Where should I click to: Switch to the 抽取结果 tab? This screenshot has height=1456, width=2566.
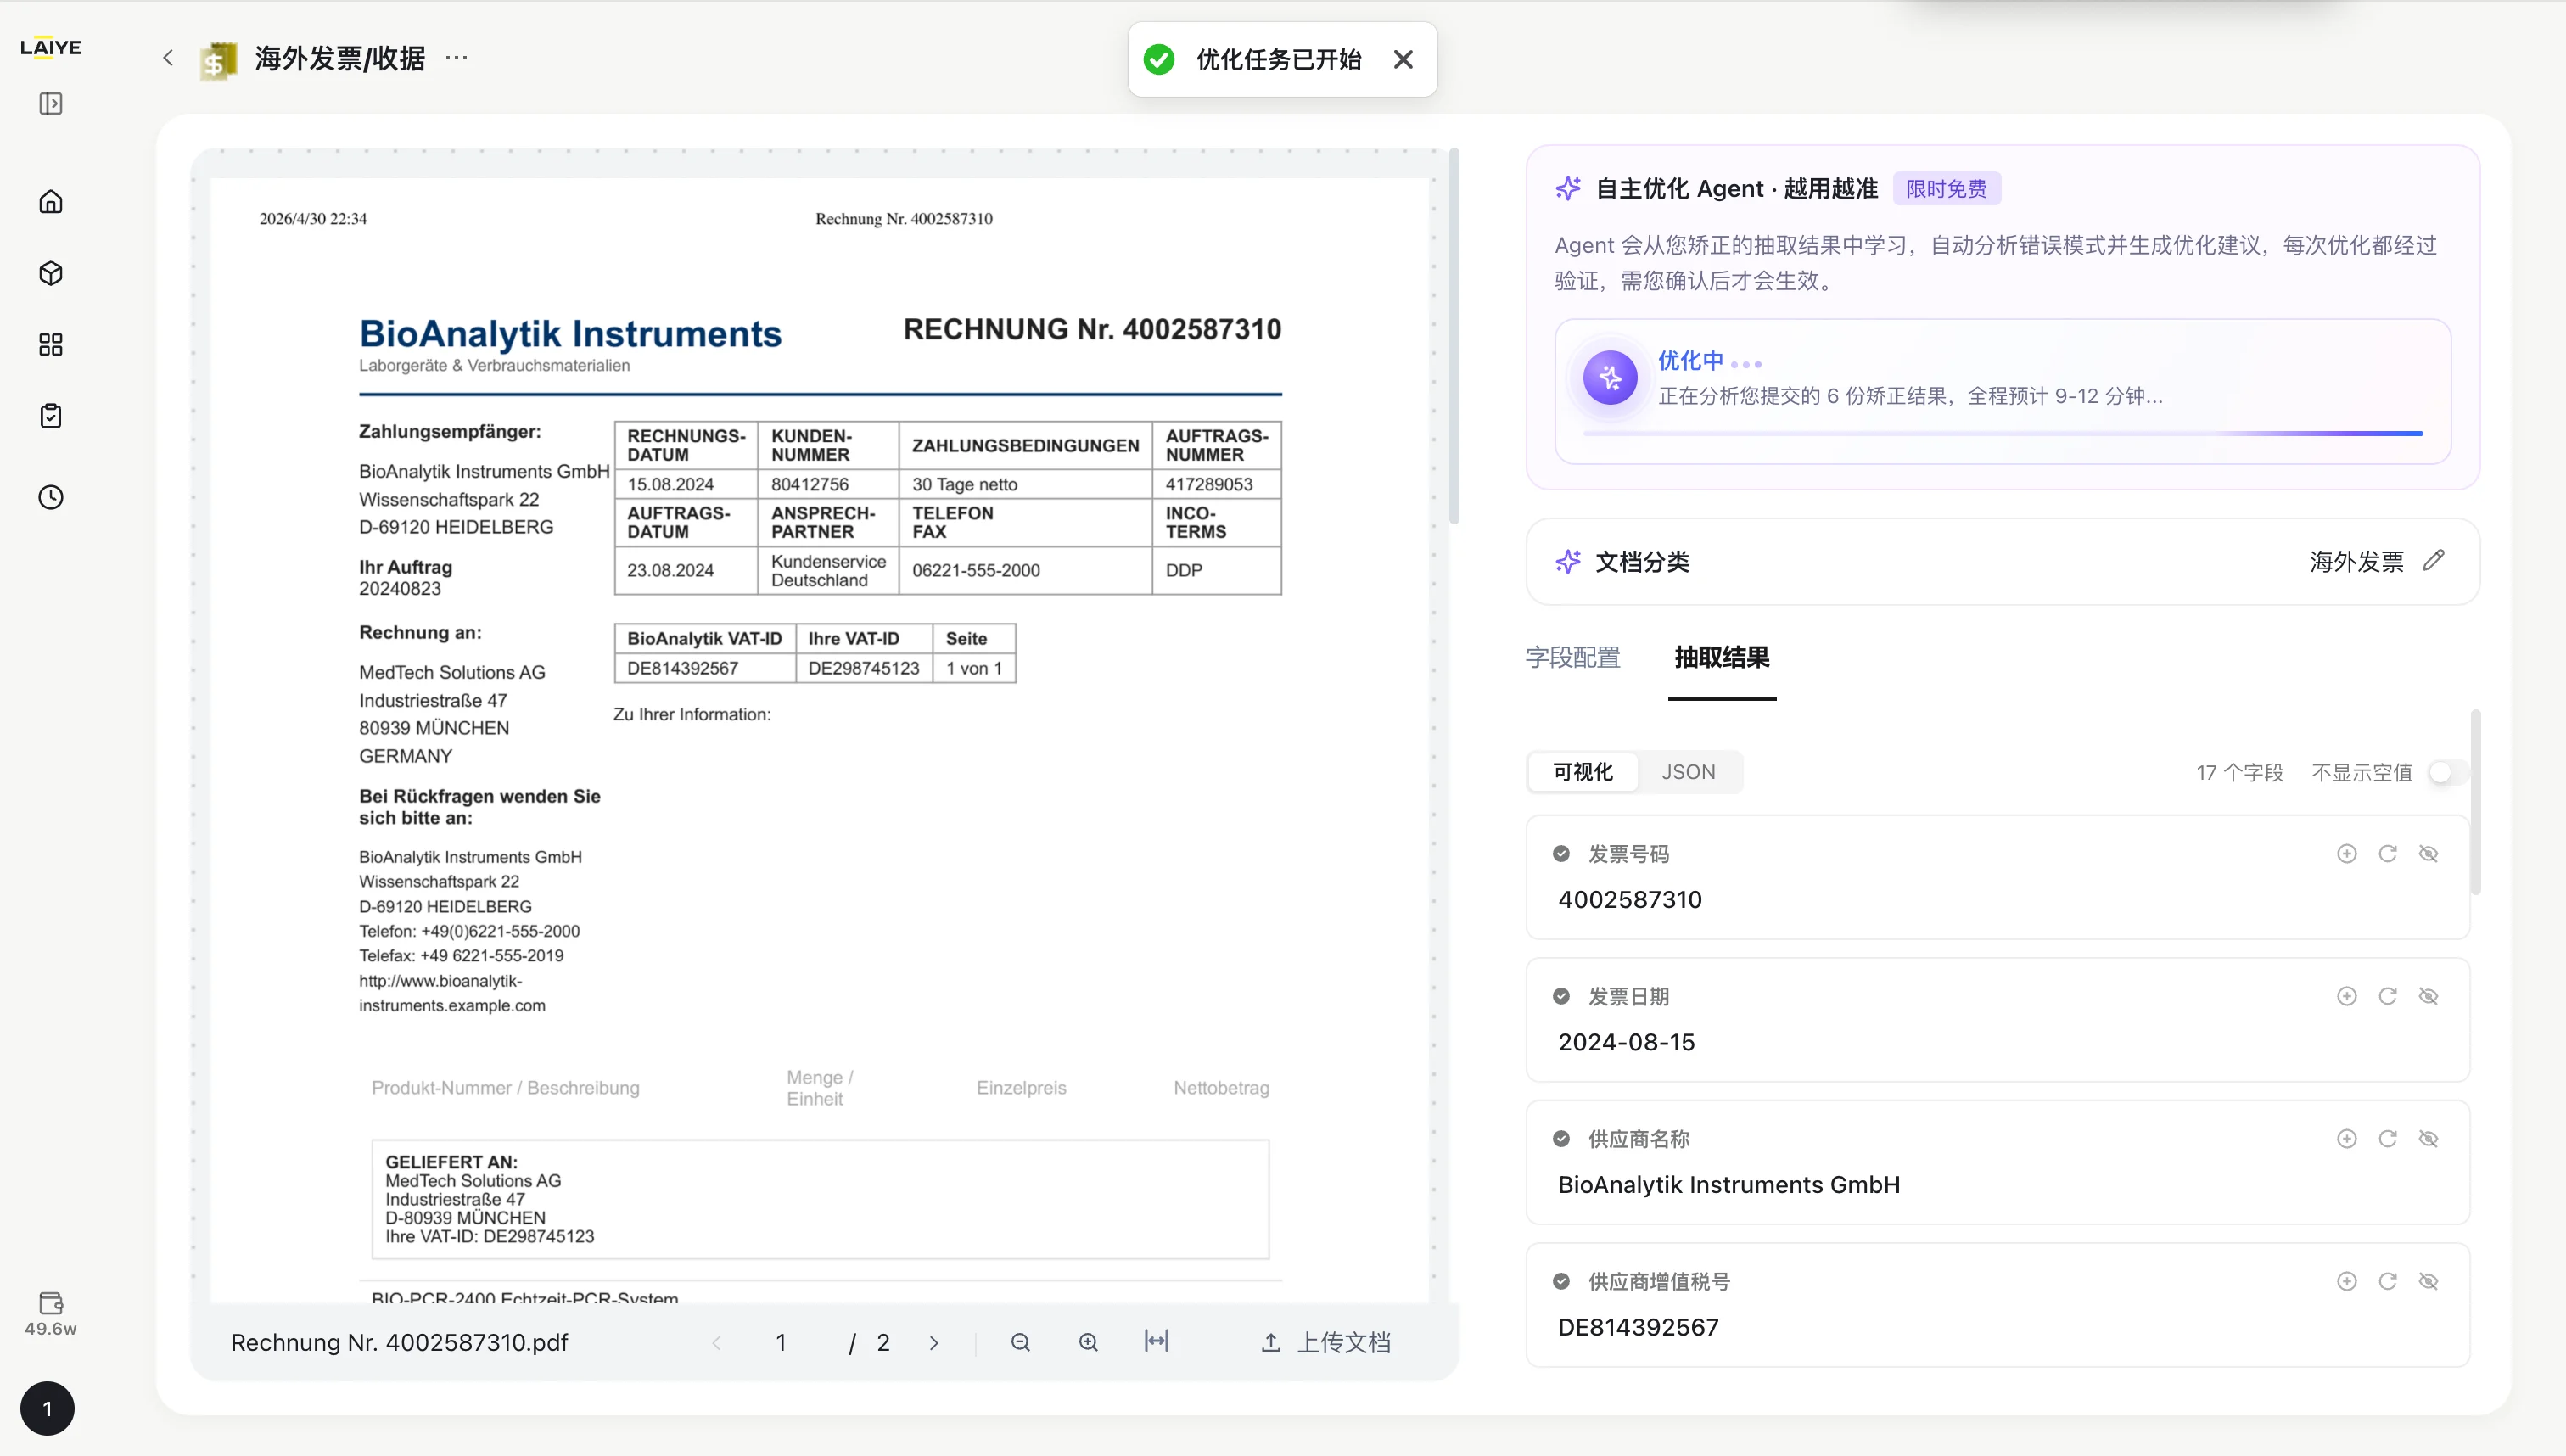(1722, 657)
